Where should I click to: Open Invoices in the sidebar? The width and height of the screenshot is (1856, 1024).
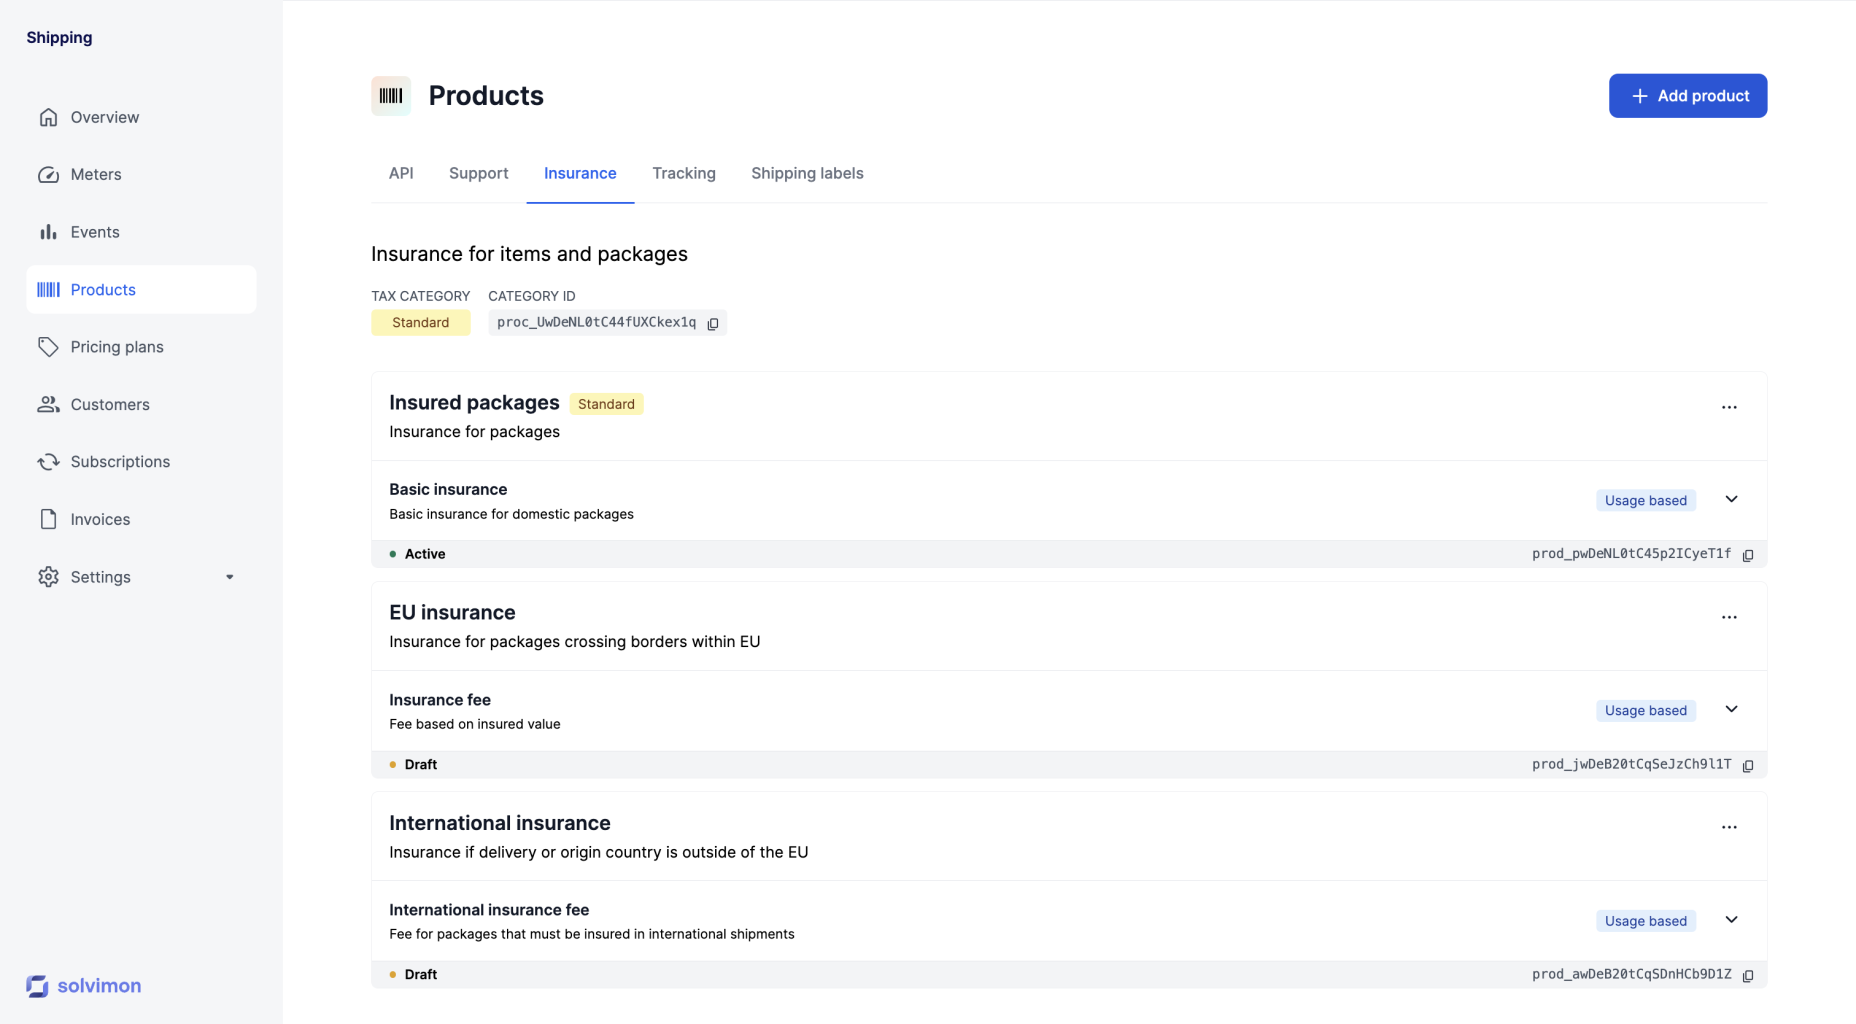(100, 519)
